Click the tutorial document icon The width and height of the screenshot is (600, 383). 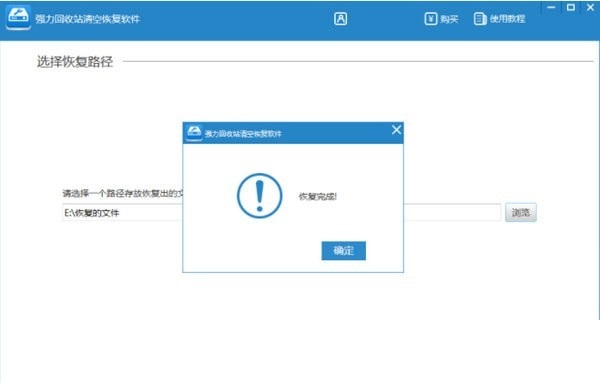480,19
